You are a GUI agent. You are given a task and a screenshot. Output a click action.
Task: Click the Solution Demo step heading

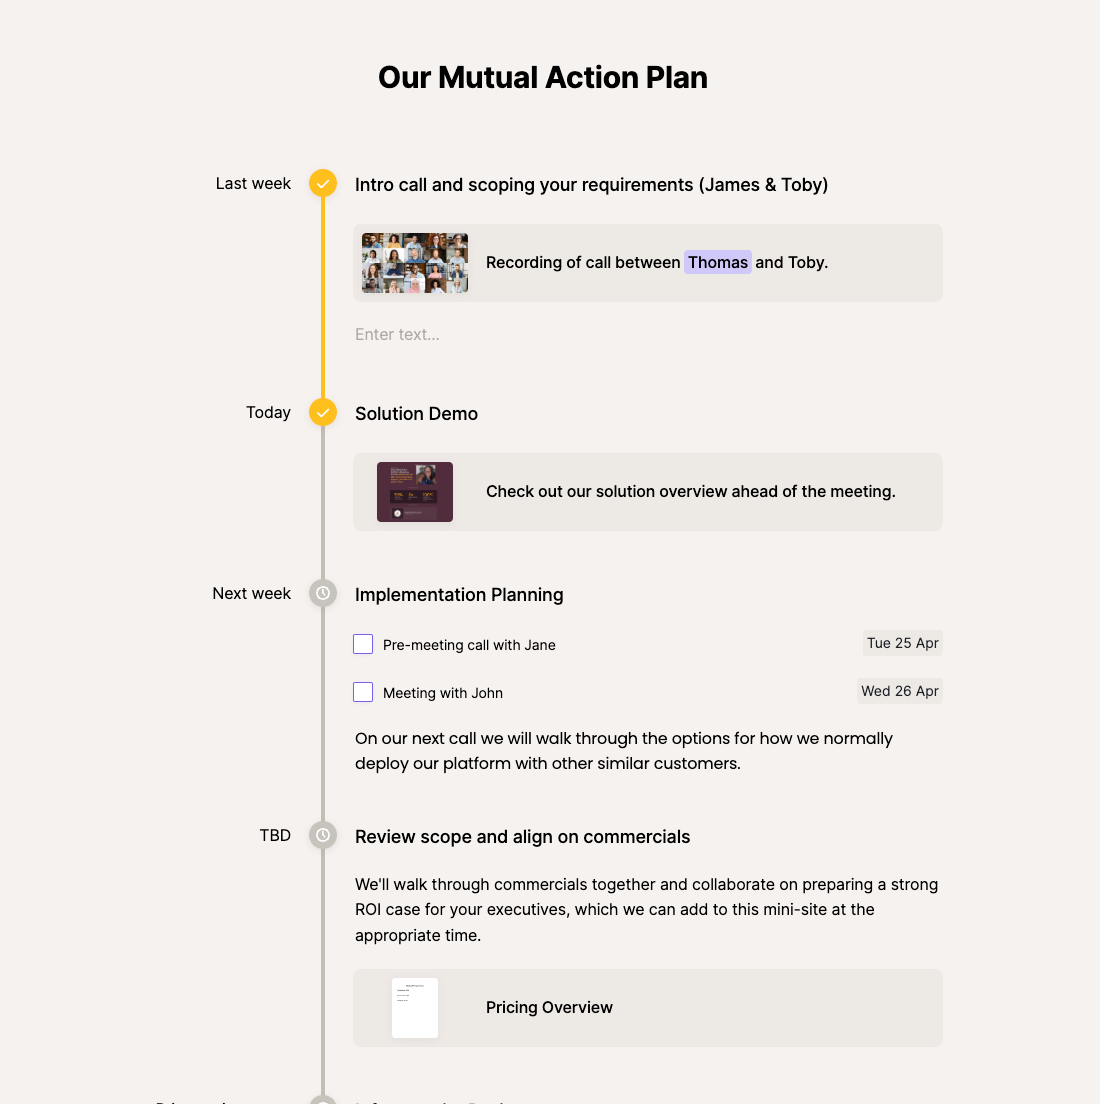[x=416, y=414]
